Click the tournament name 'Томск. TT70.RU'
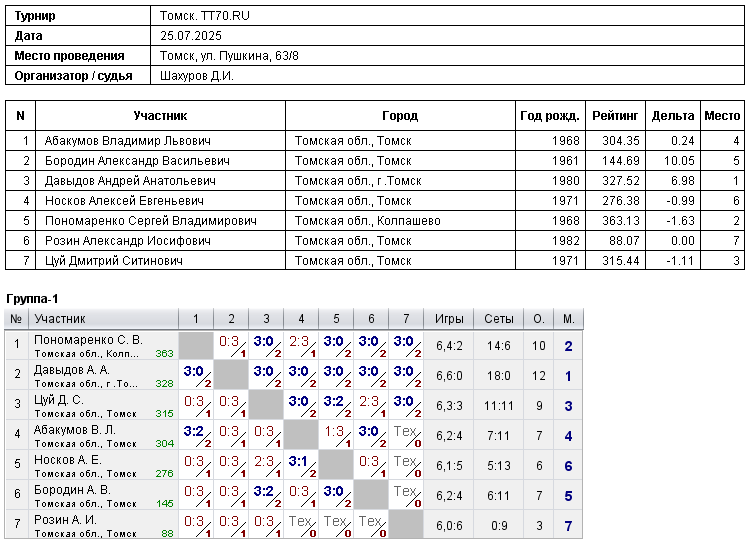Viewport: 750px width, 544px height. point(204,16)
